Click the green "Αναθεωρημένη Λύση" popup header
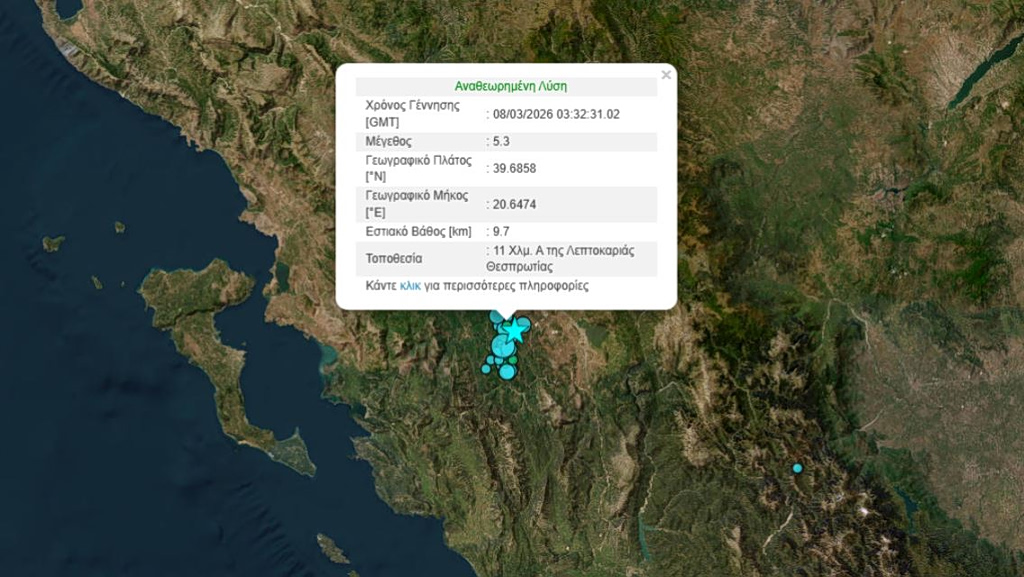1024x577 pixels. coord(510,86)
